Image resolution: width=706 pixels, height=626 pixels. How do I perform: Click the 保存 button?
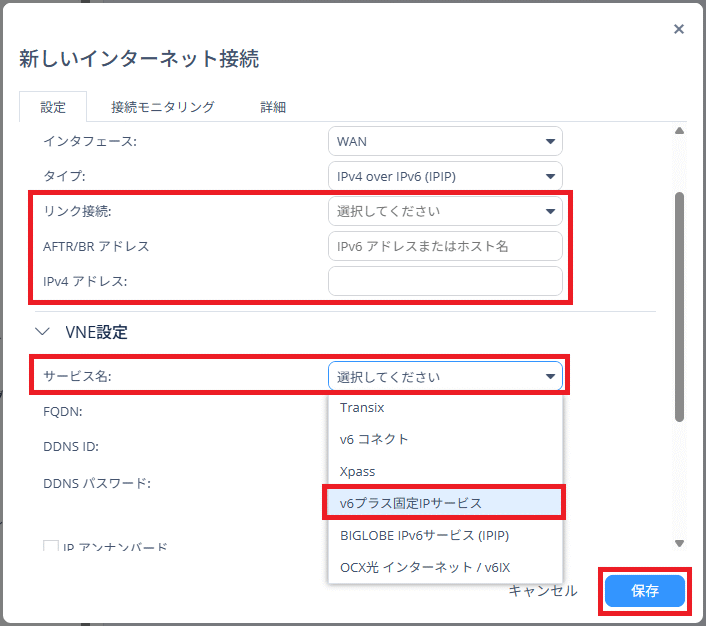(x=645, y=591)
